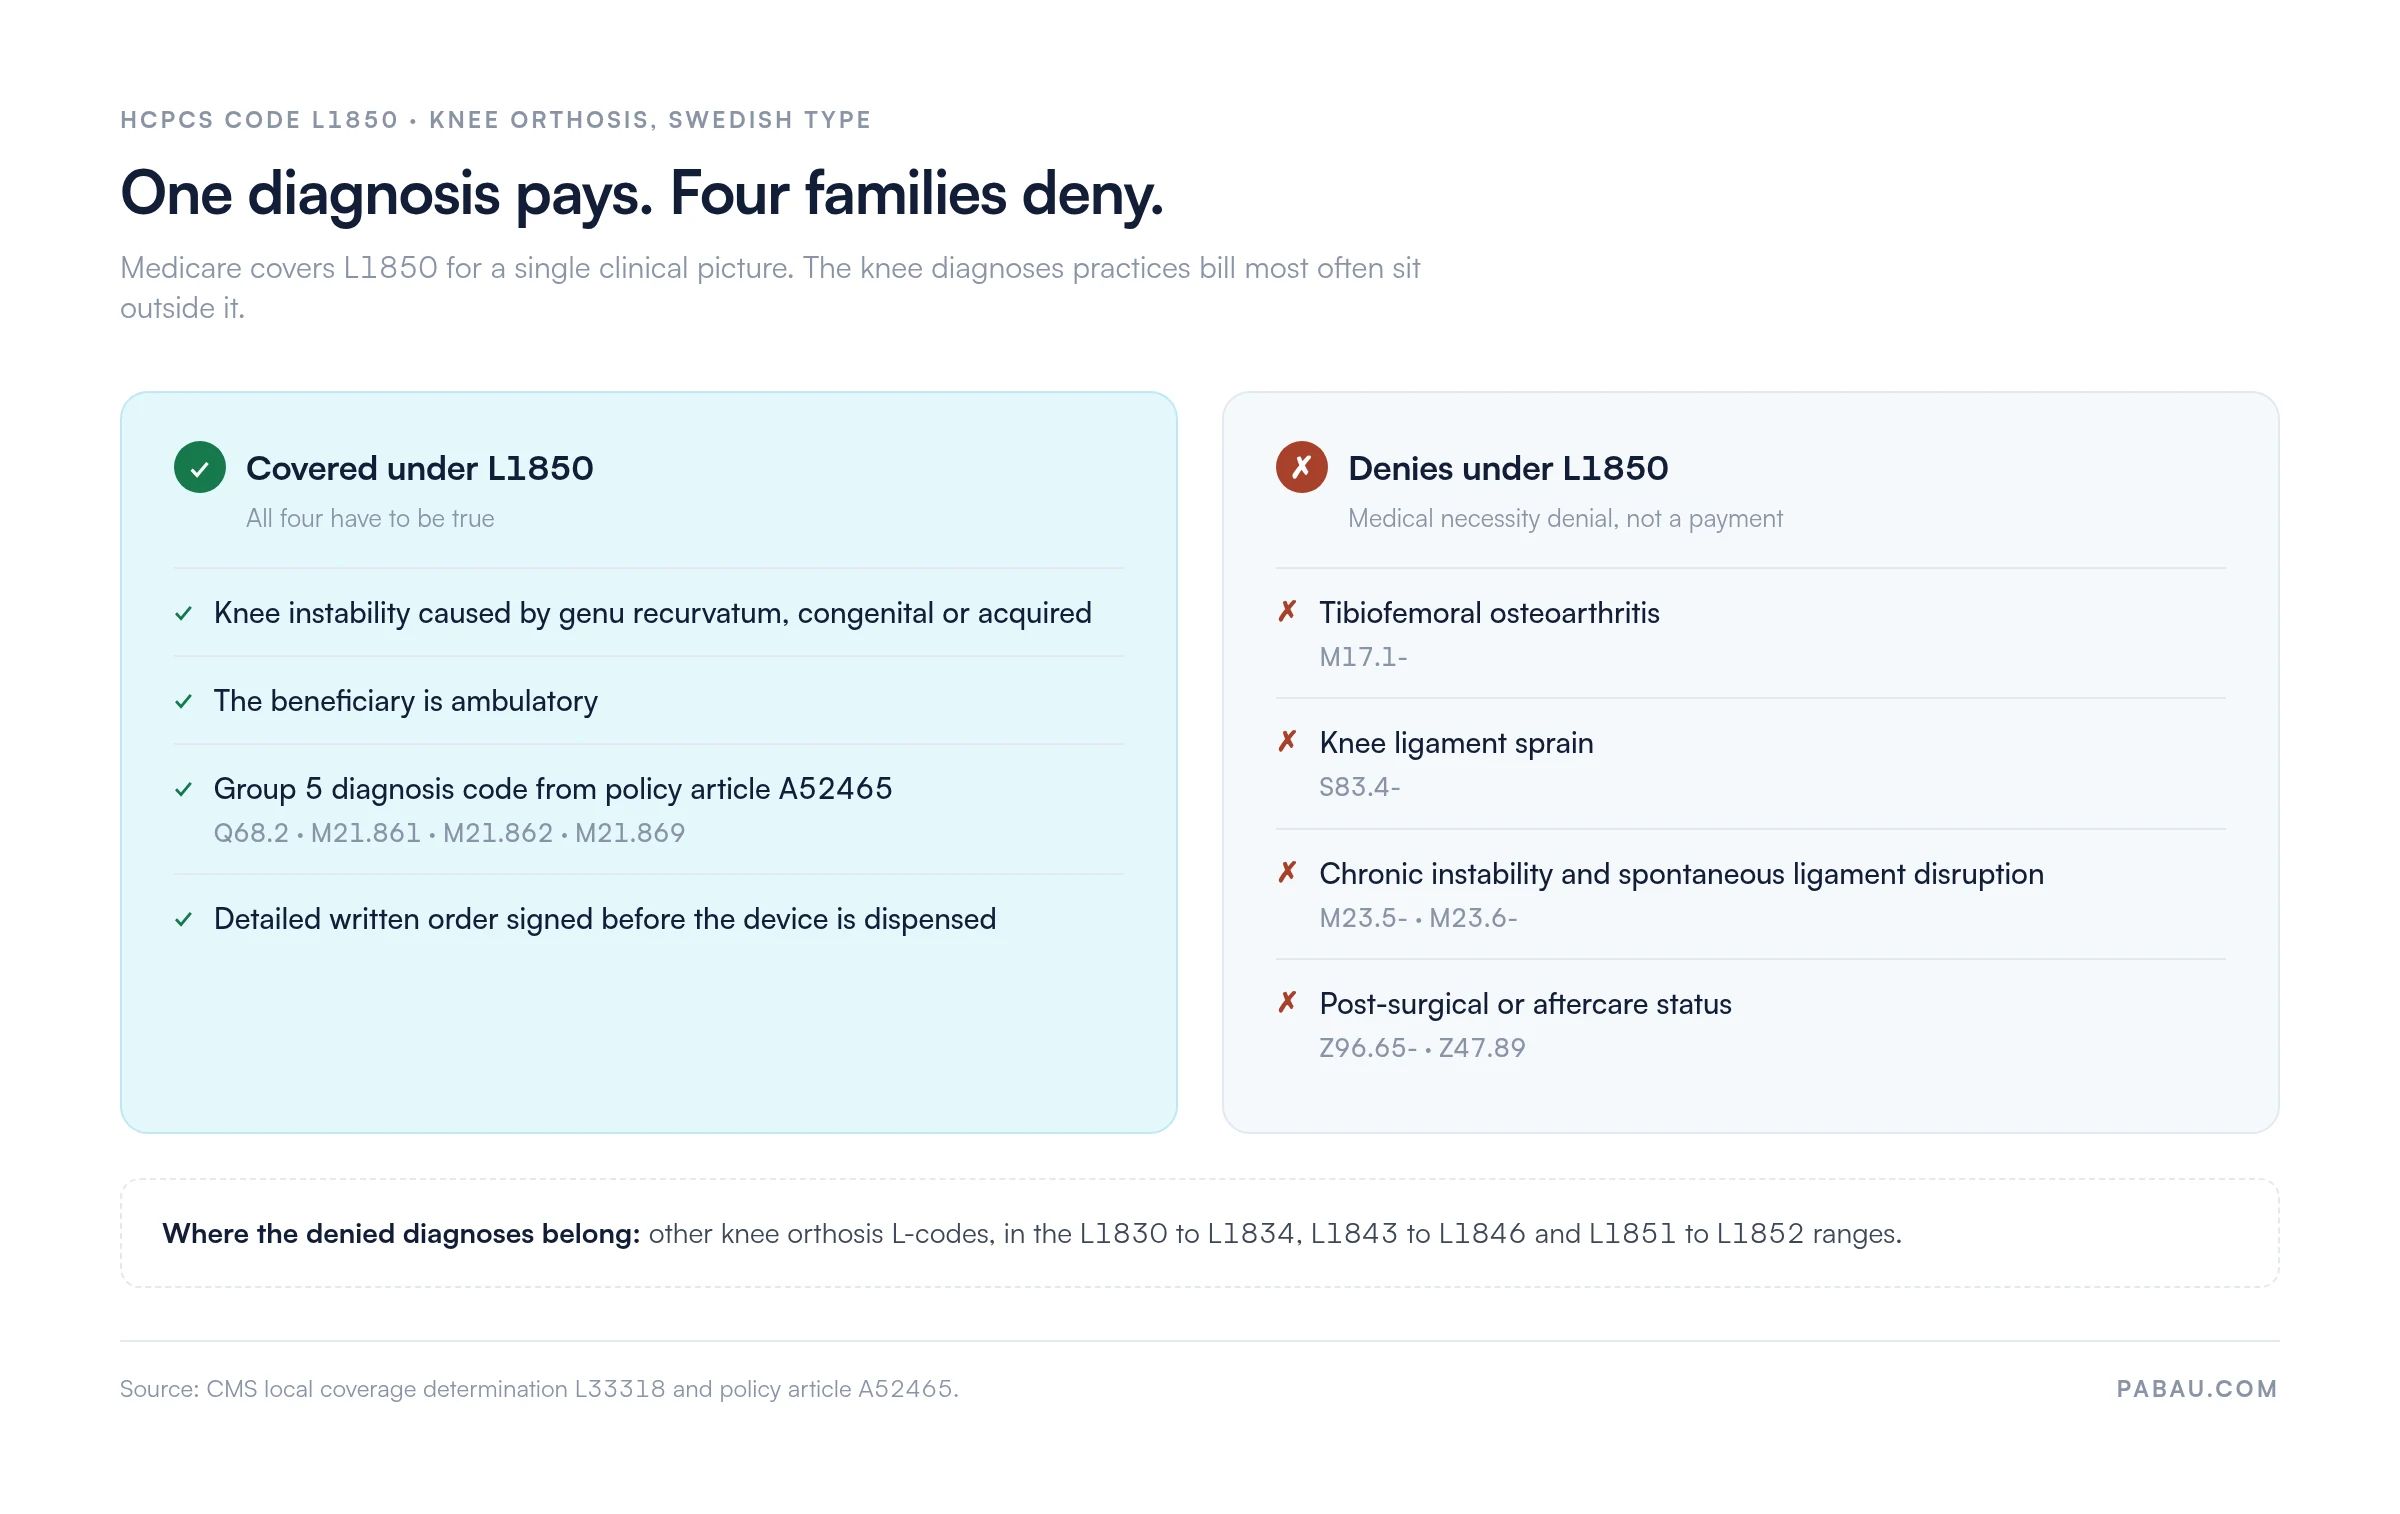Click the checkmark beside genu recurvatum line
This screenshot has height=1514, width=2400.
point(184,613)
